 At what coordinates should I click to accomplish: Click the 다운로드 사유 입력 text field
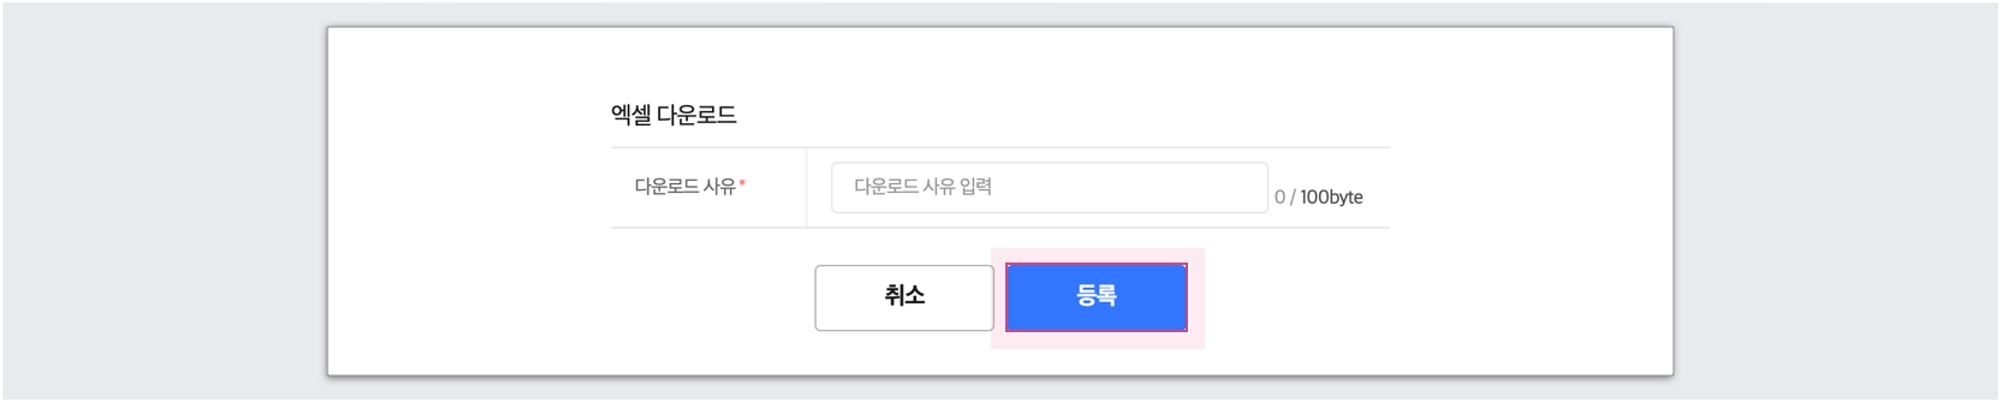(1048, 187)
